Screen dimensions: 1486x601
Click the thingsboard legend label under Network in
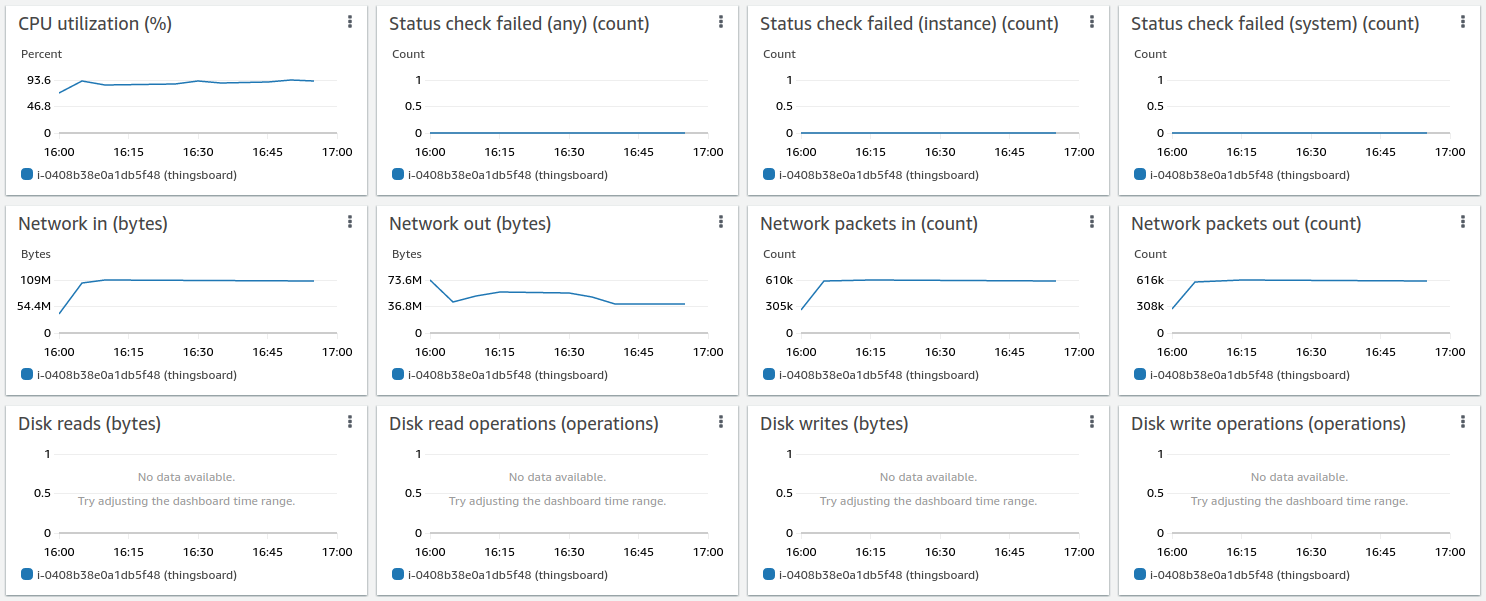point(136,375)
